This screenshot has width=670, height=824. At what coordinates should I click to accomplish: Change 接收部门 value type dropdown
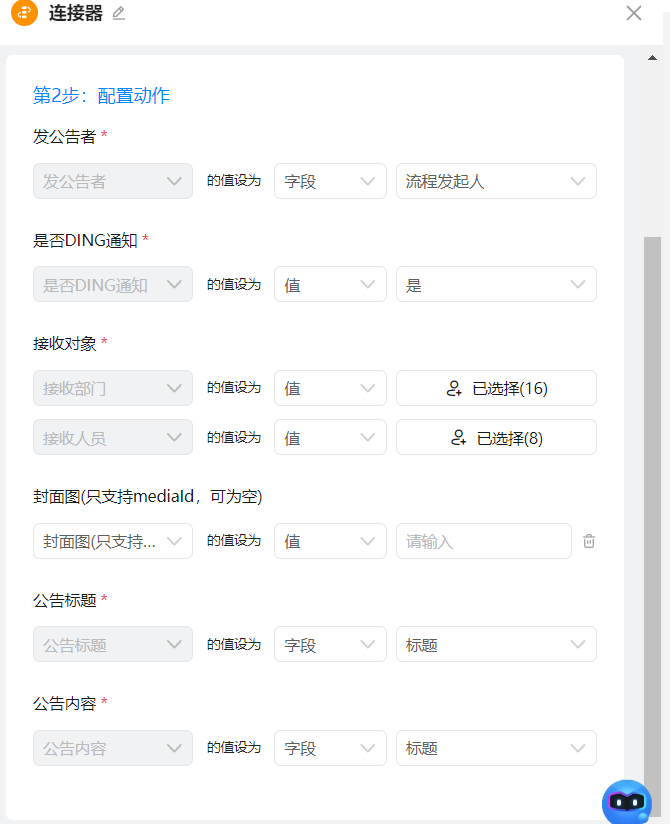[x=330, y=388]
